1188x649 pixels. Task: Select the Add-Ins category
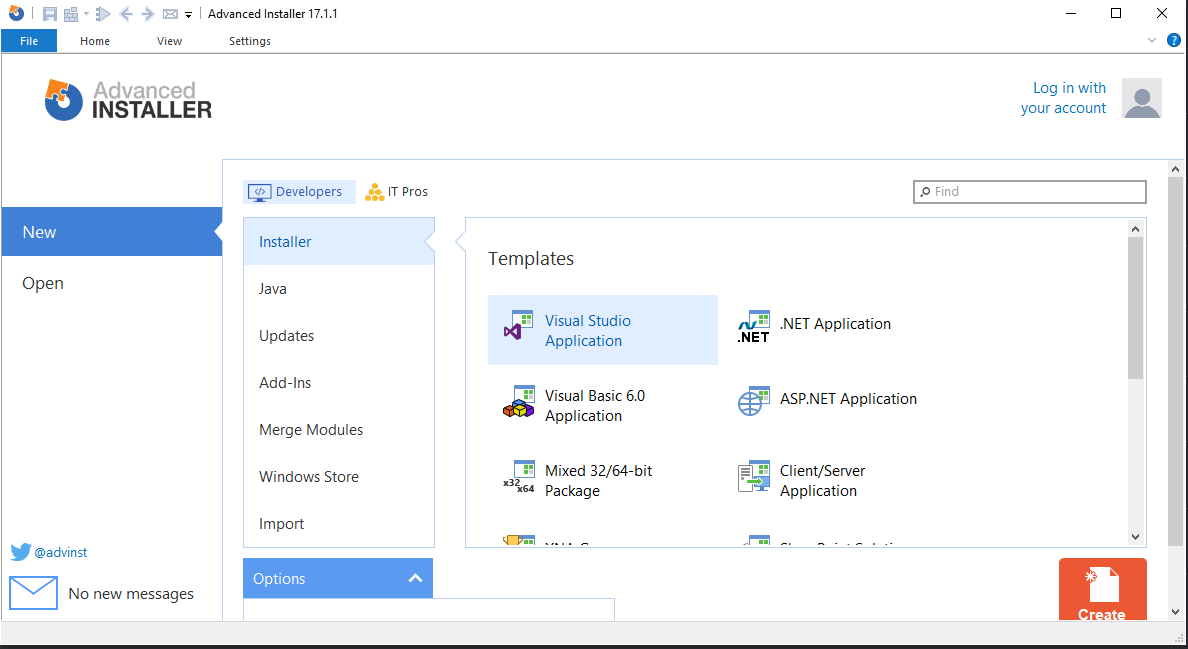tap(339, 382)
